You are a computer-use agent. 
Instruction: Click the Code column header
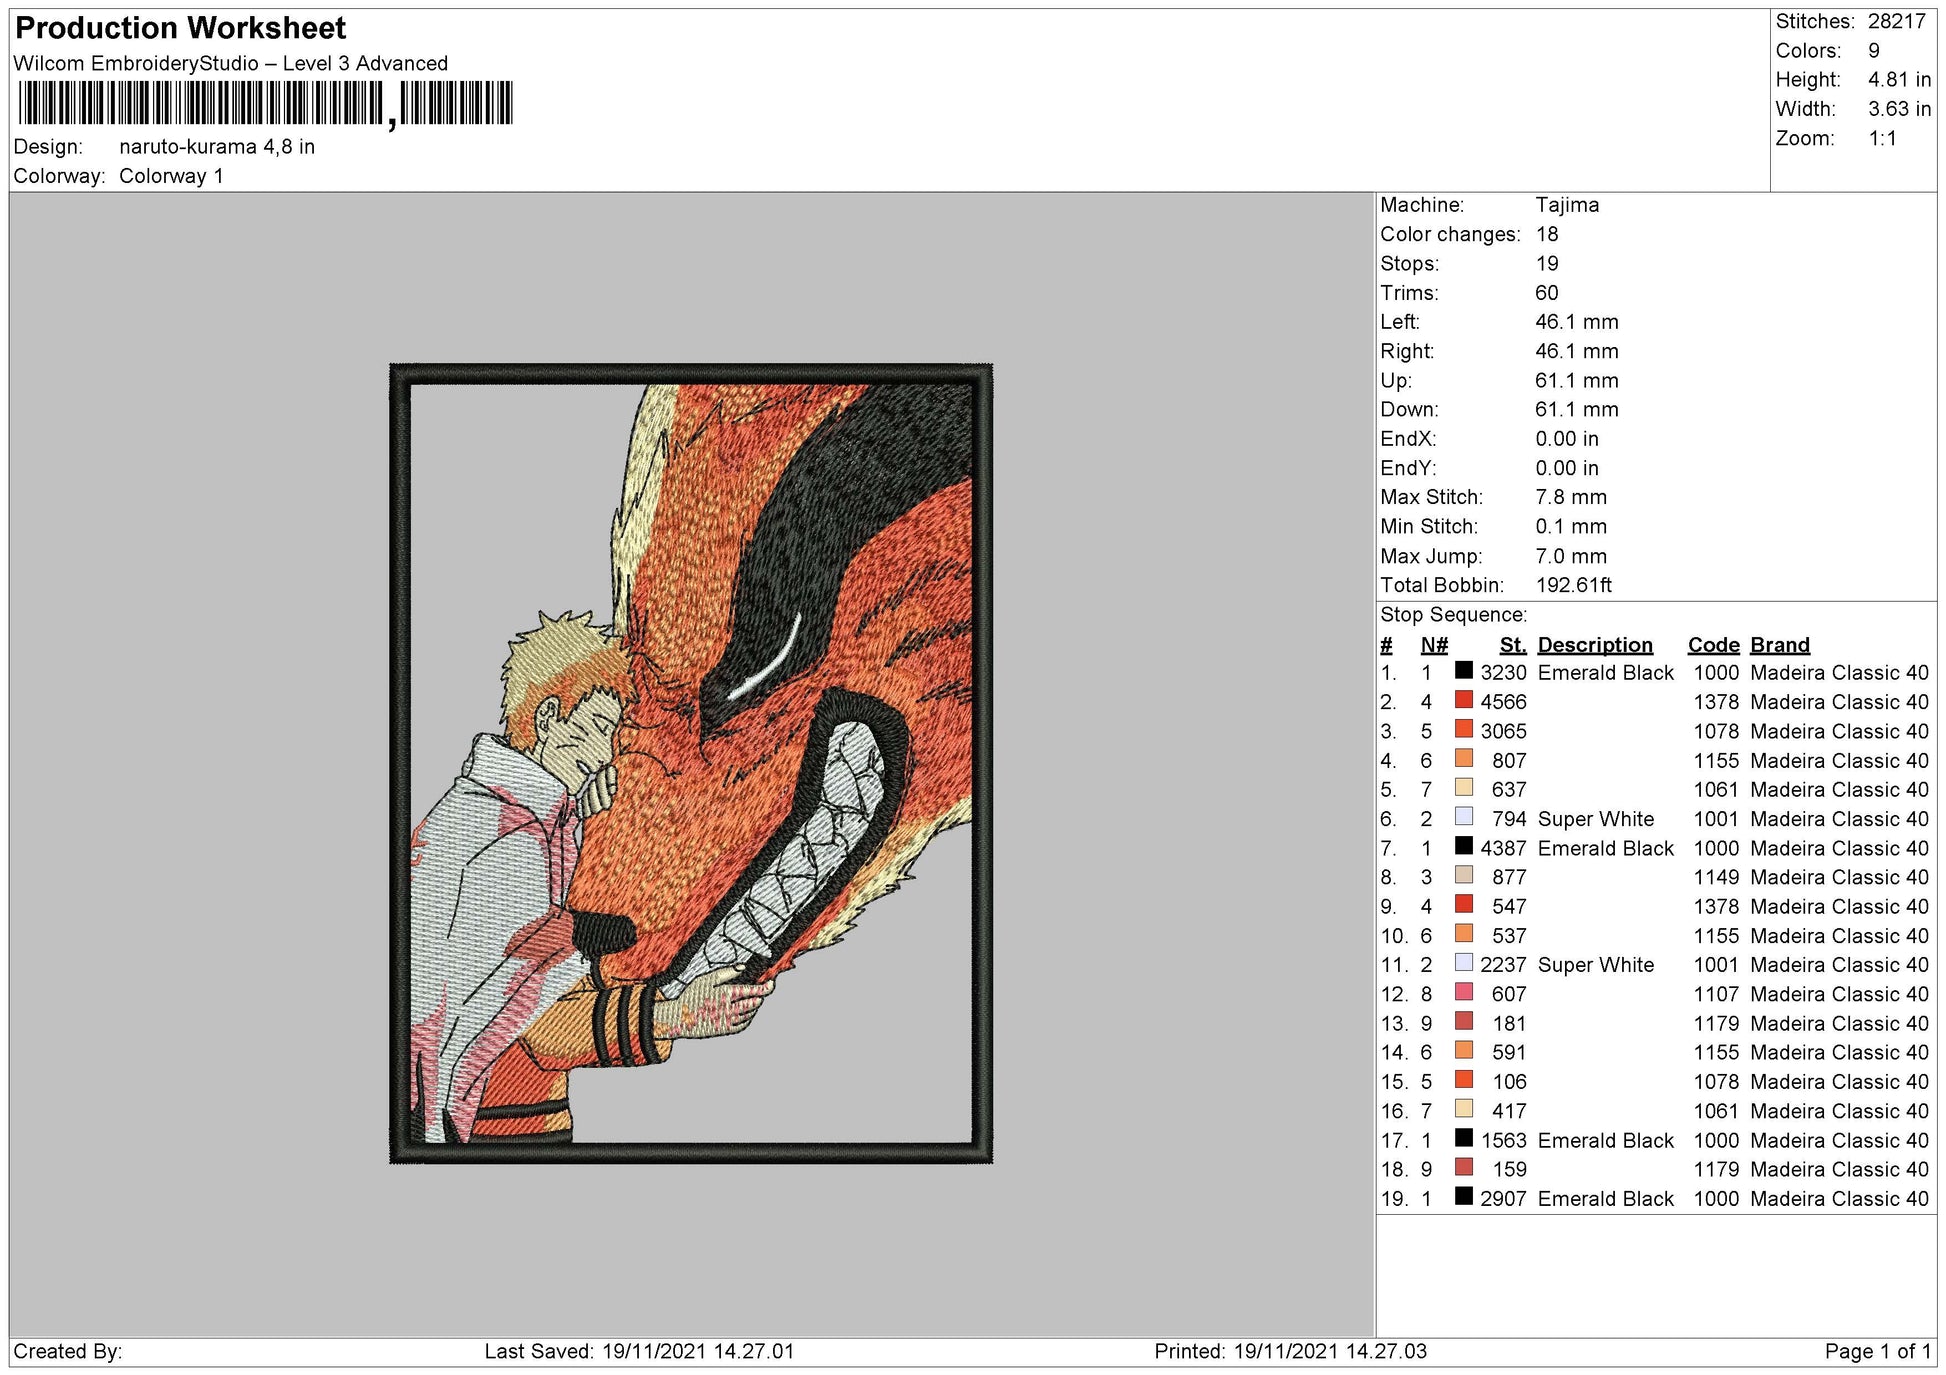pyautogui.click(x=1713, y=645)
